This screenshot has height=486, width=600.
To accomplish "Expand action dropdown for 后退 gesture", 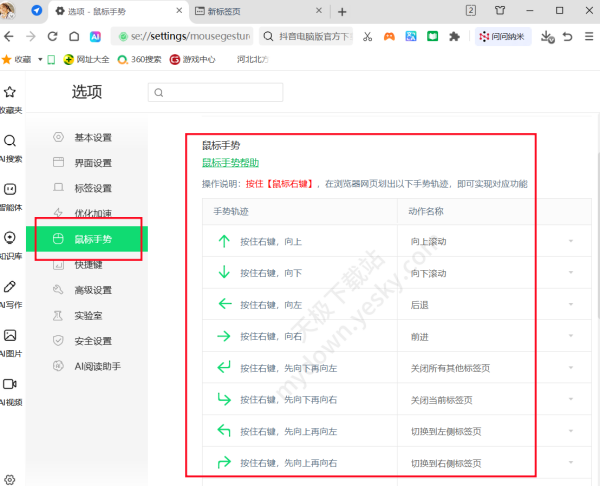I will coord(571,305).
